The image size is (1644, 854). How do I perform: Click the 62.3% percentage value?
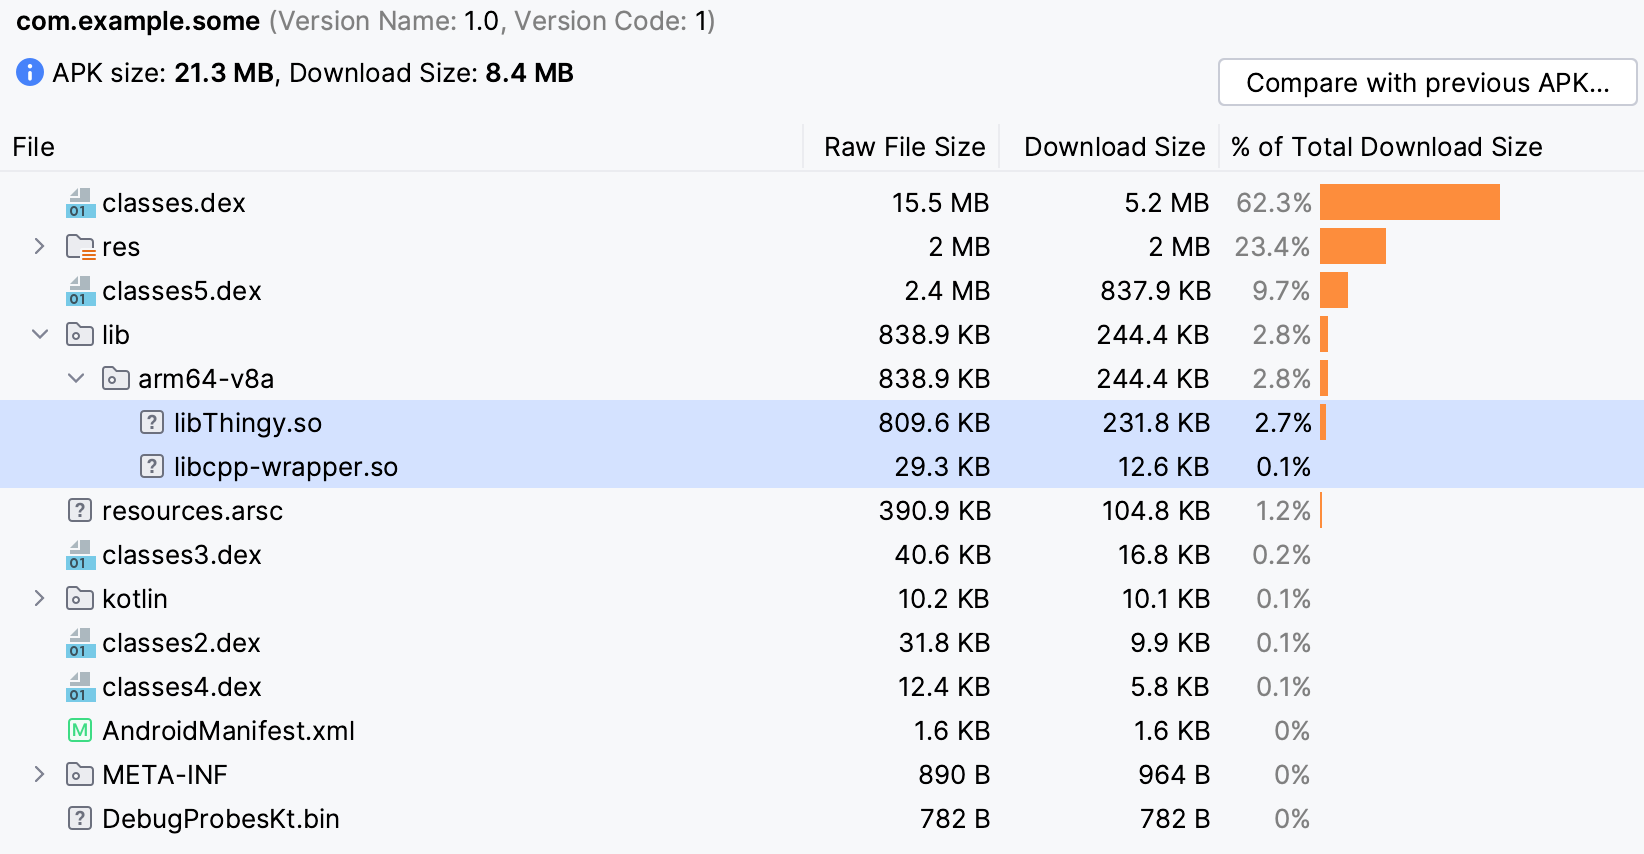pyautogui.click(x=1274, y=203)
